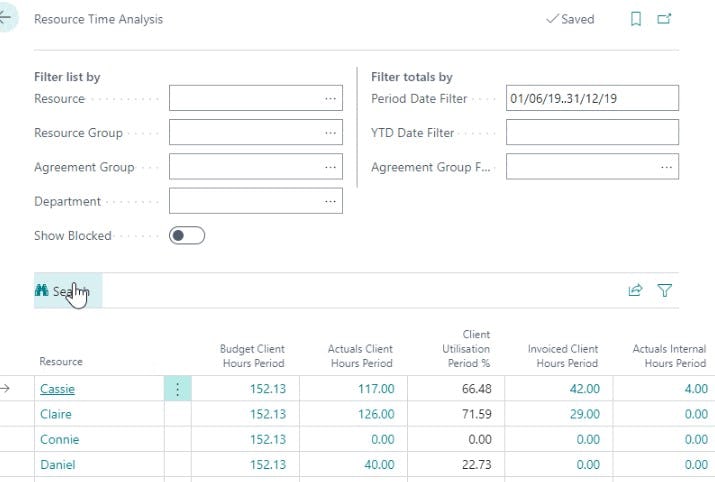Open Resource filter lookup ellipsis

point(330,98)
